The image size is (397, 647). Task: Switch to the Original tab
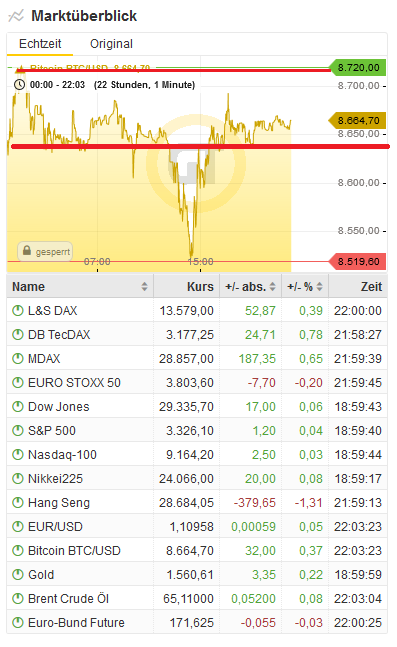coord(111,44)
